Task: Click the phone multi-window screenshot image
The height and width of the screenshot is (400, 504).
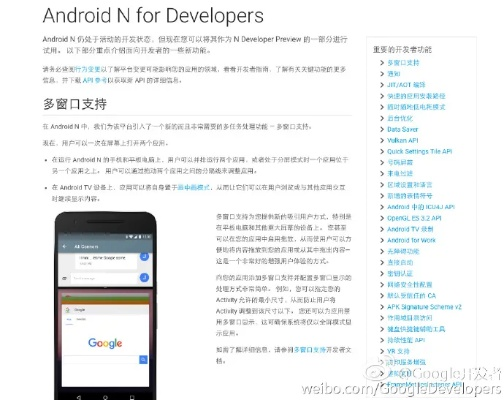Action: pos(105,305)
